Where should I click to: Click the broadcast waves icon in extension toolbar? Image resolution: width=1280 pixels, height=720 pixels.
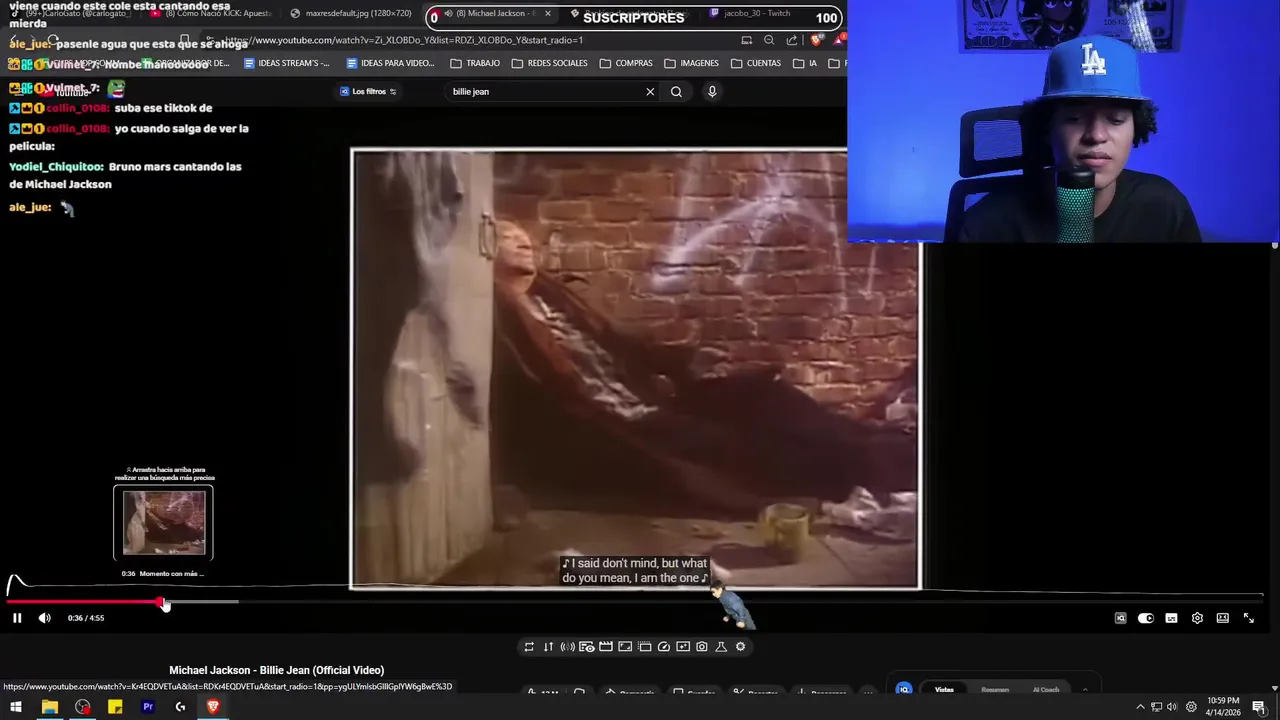coord(567,647)
